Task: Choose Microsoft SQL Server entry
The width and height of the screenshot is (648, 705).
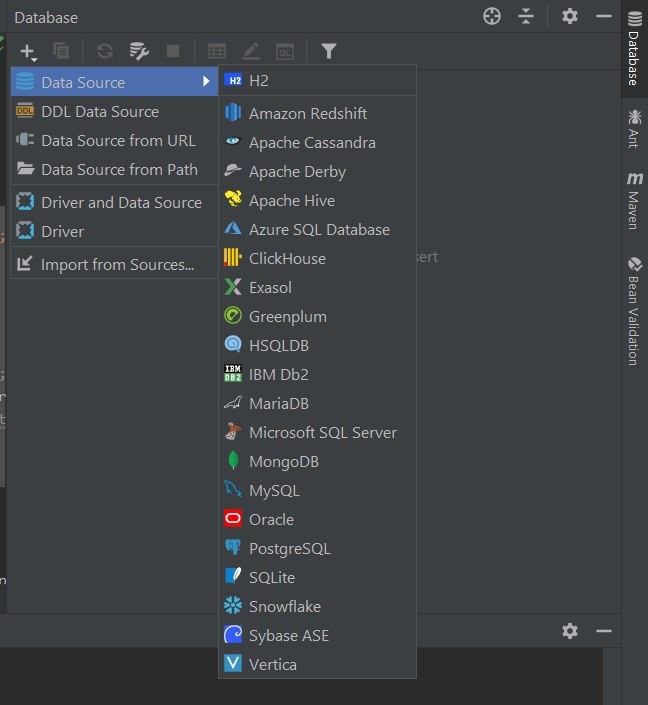Action: point(317,433)
